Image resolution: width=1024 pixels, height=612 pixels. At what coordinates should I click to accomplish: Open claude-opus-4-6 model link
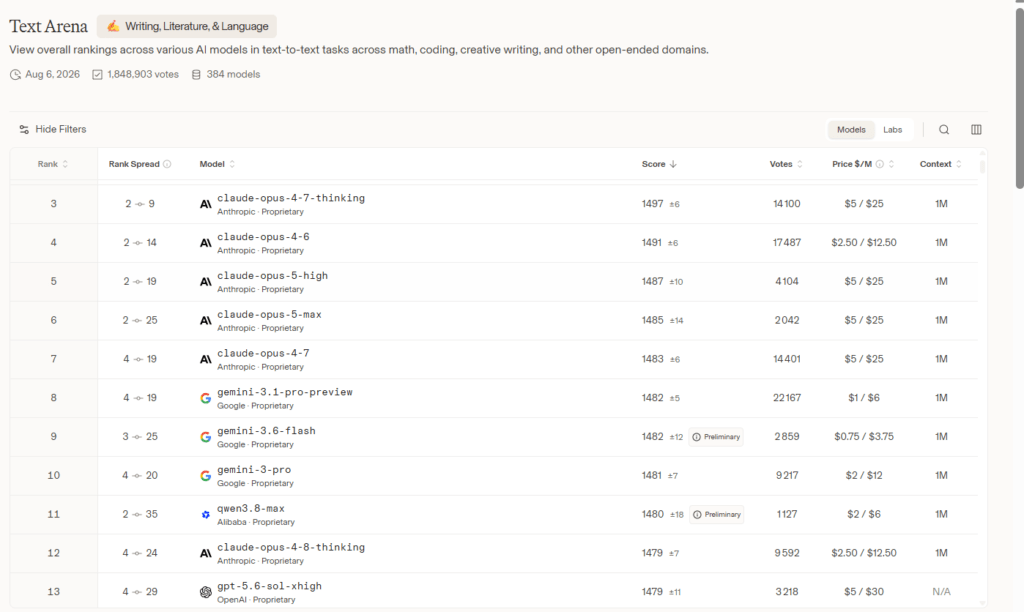(263, 236)
